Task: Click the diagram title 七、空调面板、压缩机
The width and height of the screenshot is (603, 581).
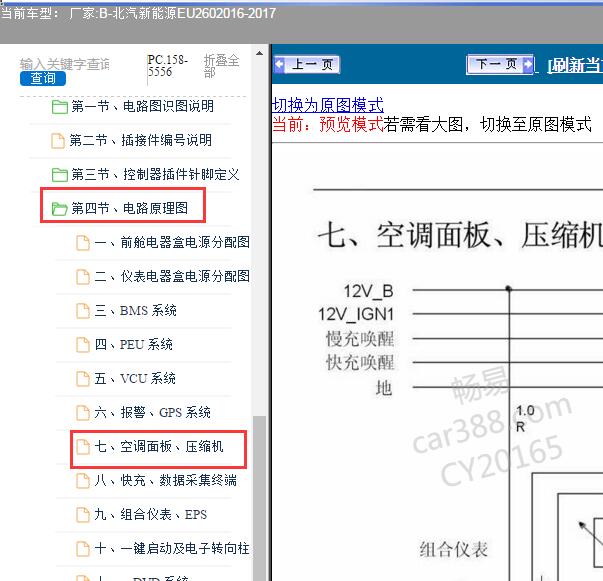Action: tap(460, 235)
